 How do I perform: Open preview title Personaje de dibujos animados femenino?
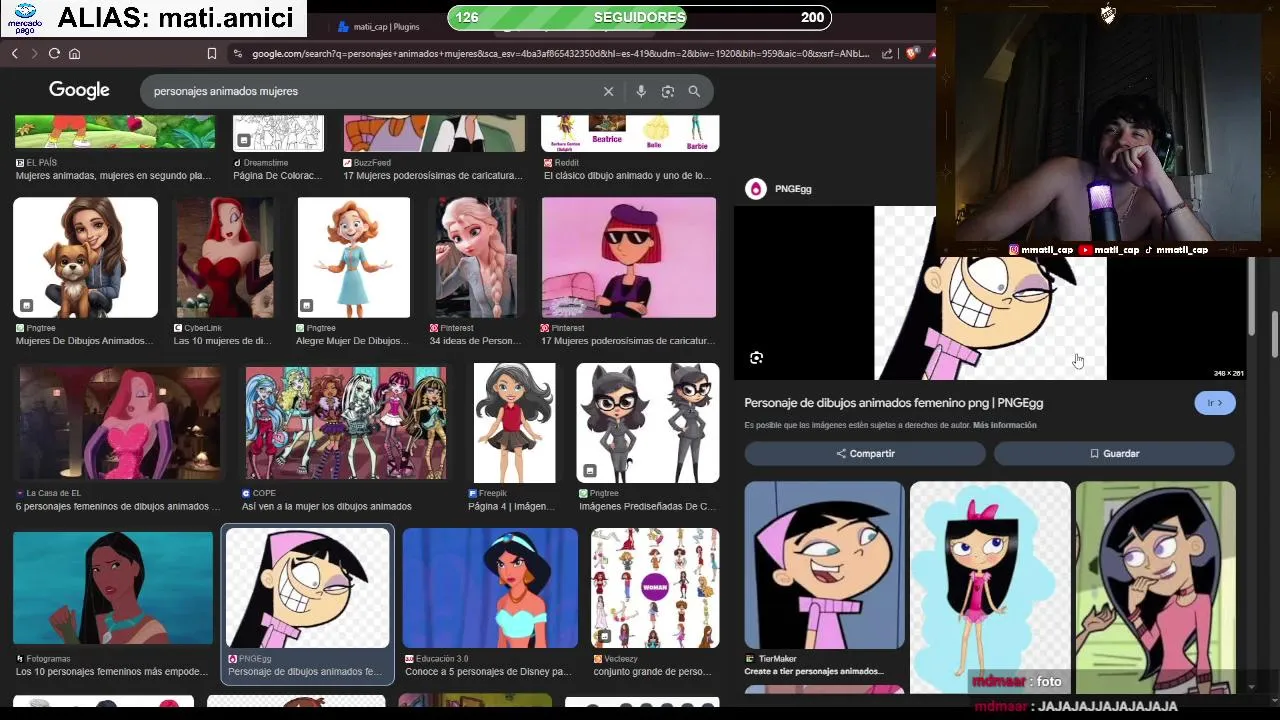pyautogui.click(x=893, y=403)
